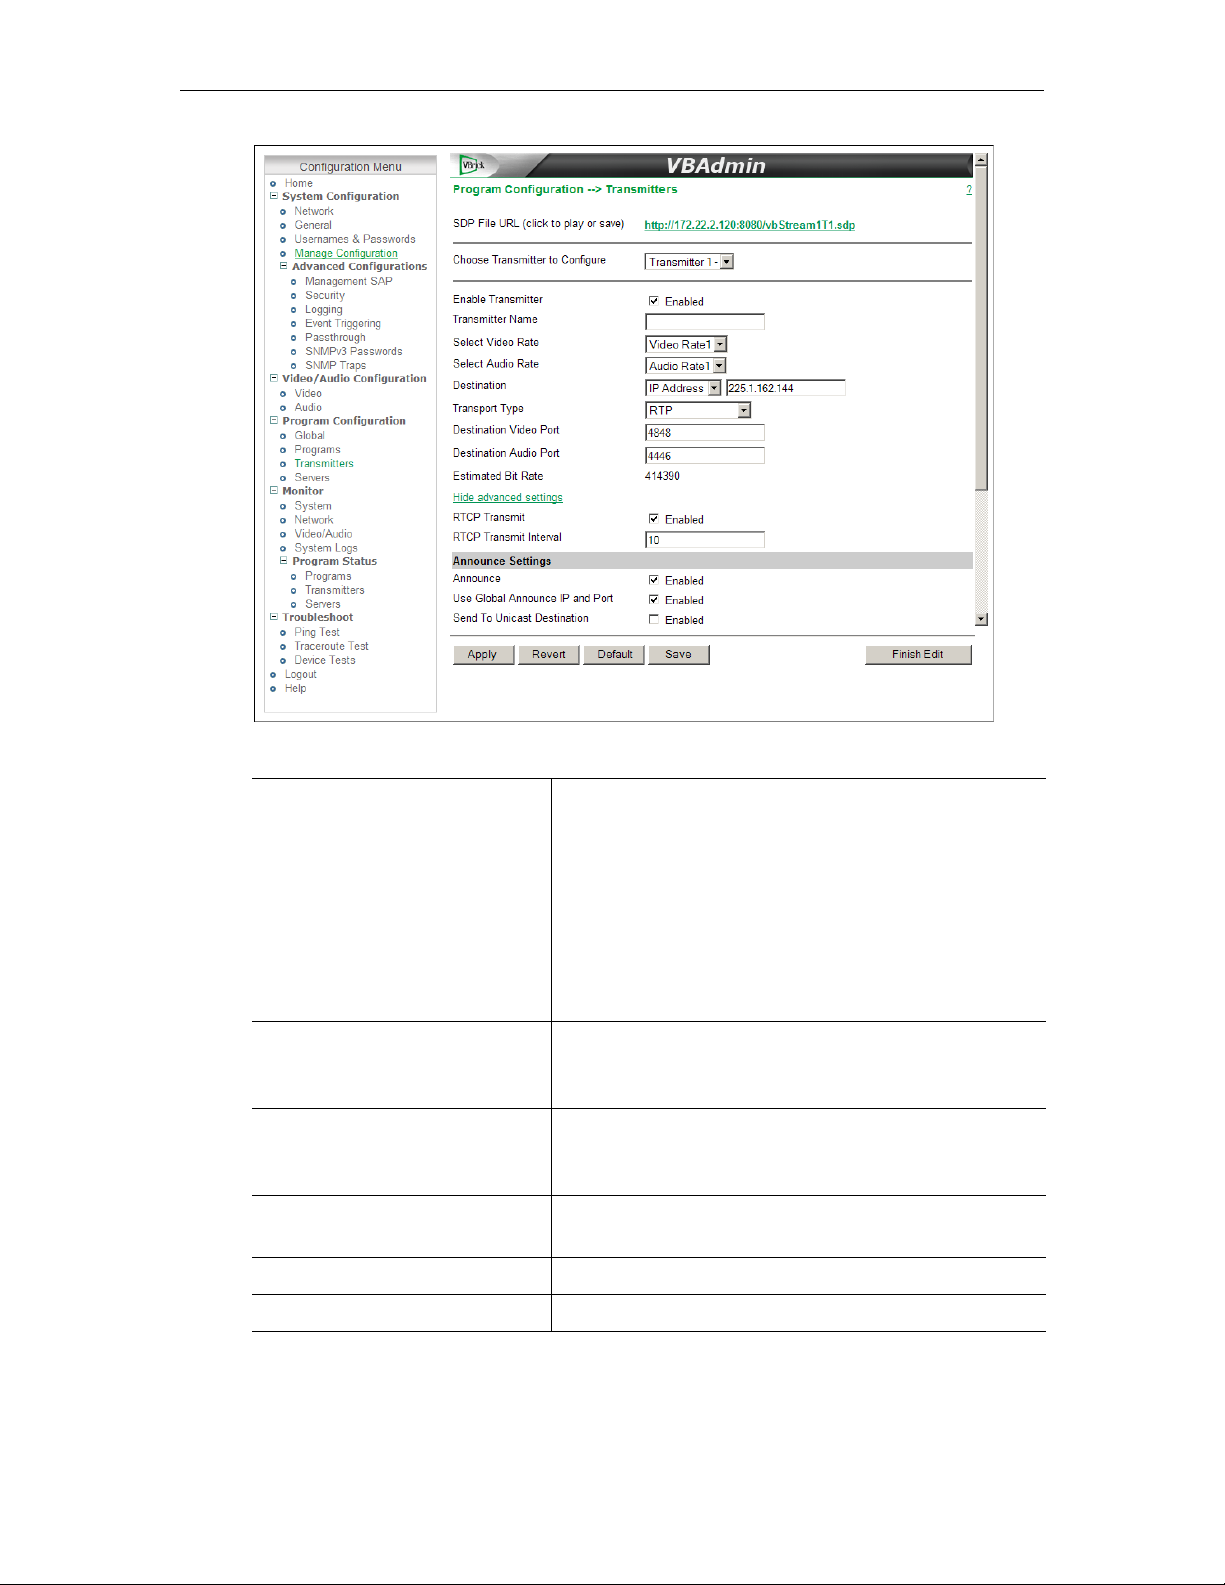The image size is (1225, 1585).
Task: Open SNMP Traps page
Action: pyautogui.click(x=336, y=365)
